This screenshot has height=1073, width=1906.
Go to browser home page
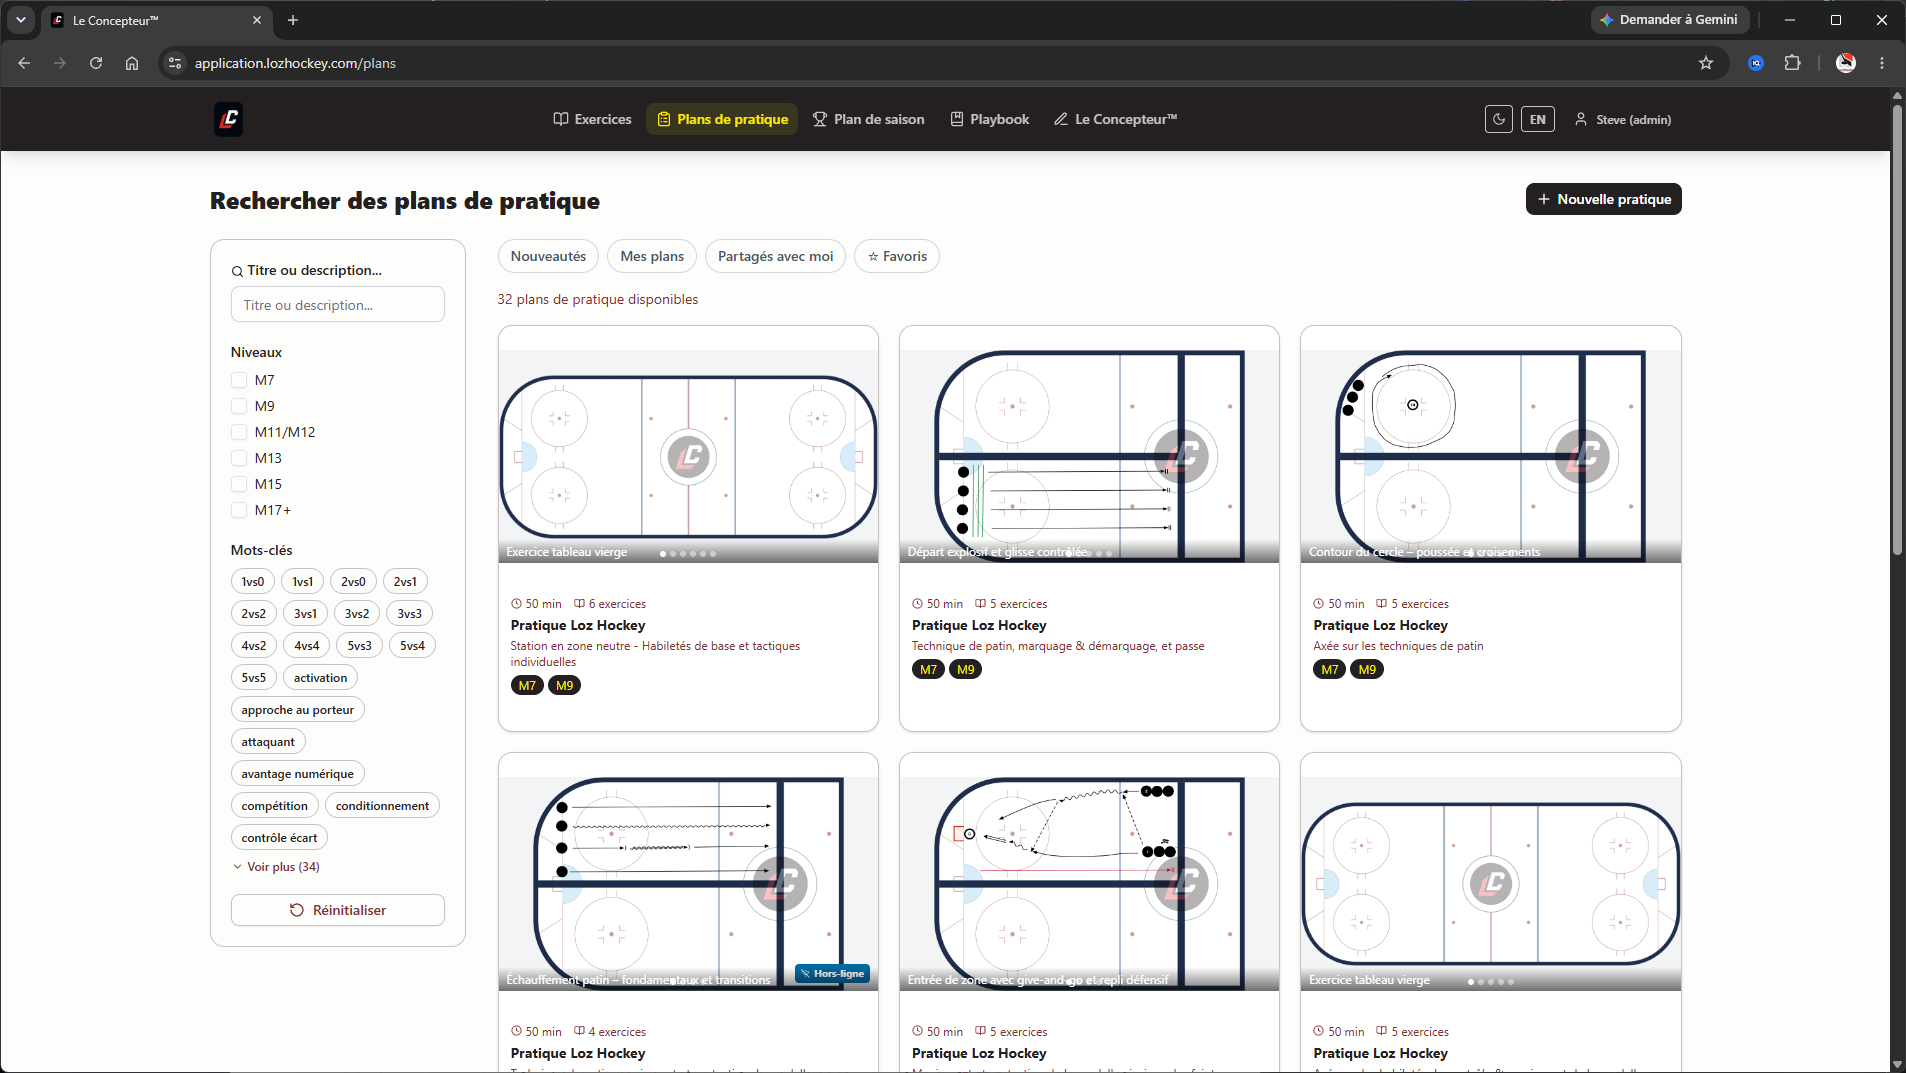coord(132,63)
